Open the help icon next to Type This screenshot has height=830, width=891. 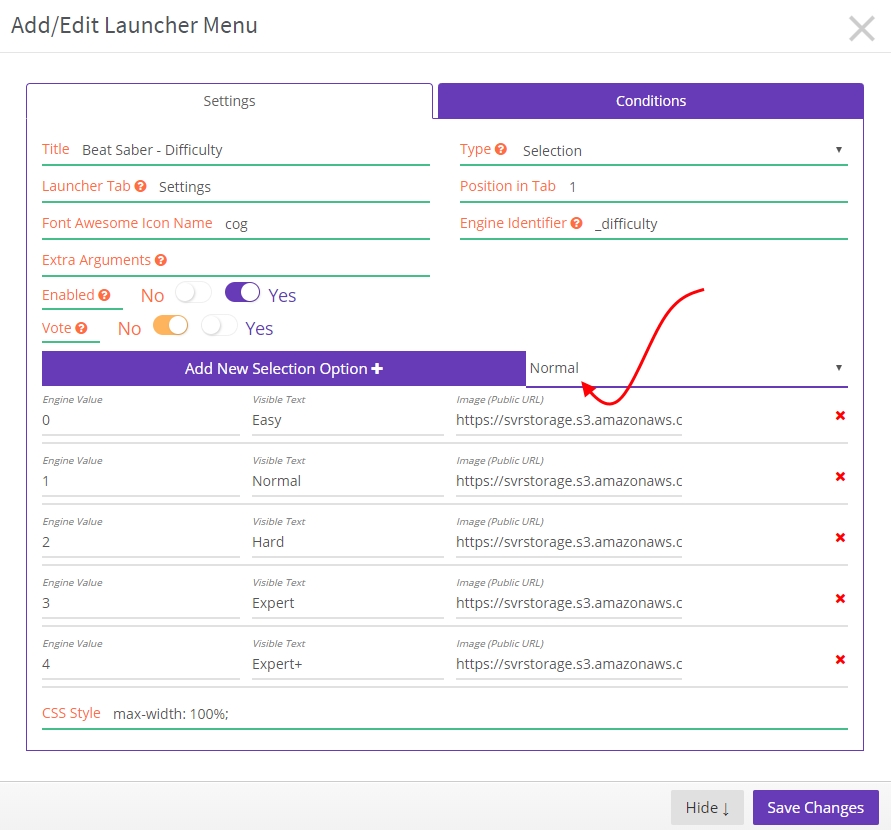501,149
